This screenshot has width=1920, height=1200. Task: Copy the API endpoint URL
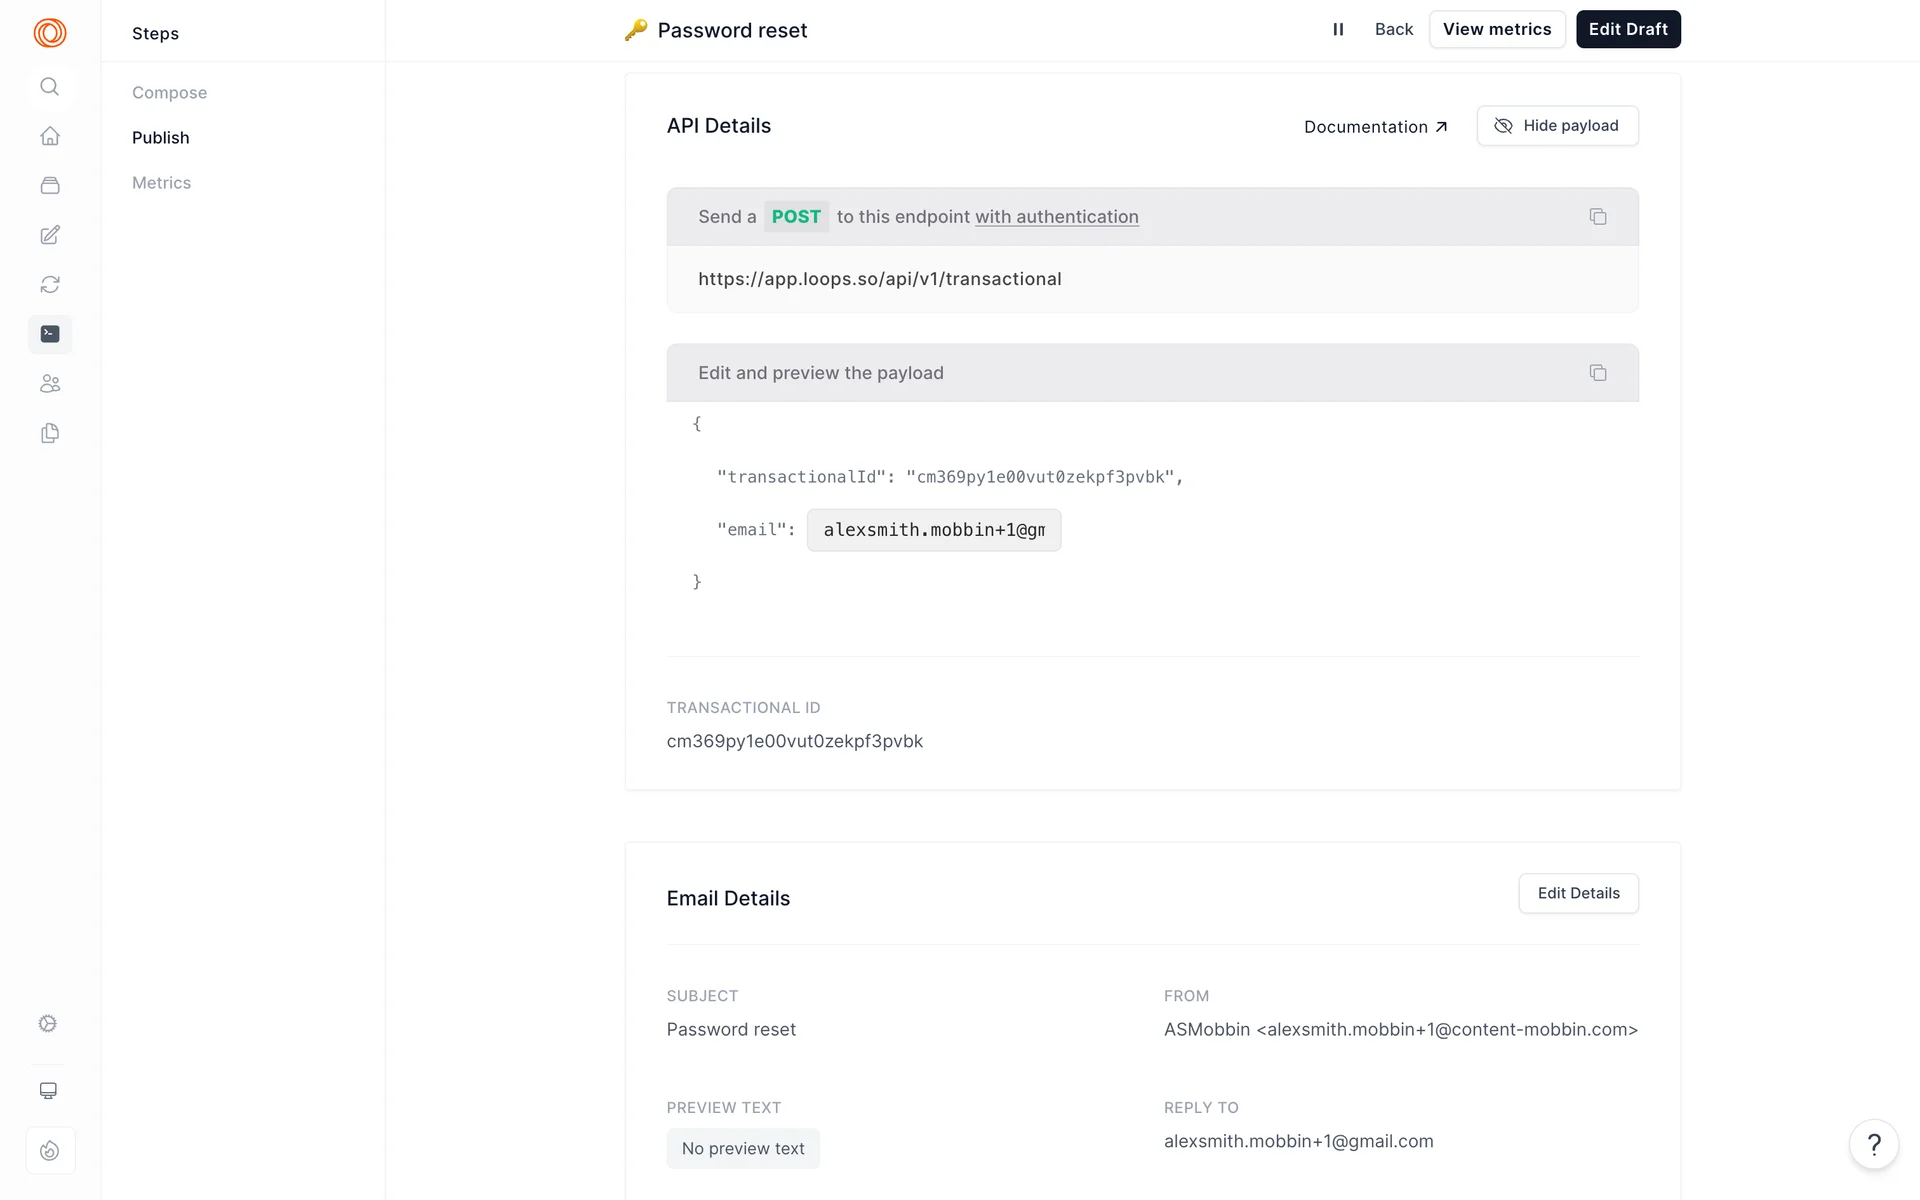[x=1597, y=217]
